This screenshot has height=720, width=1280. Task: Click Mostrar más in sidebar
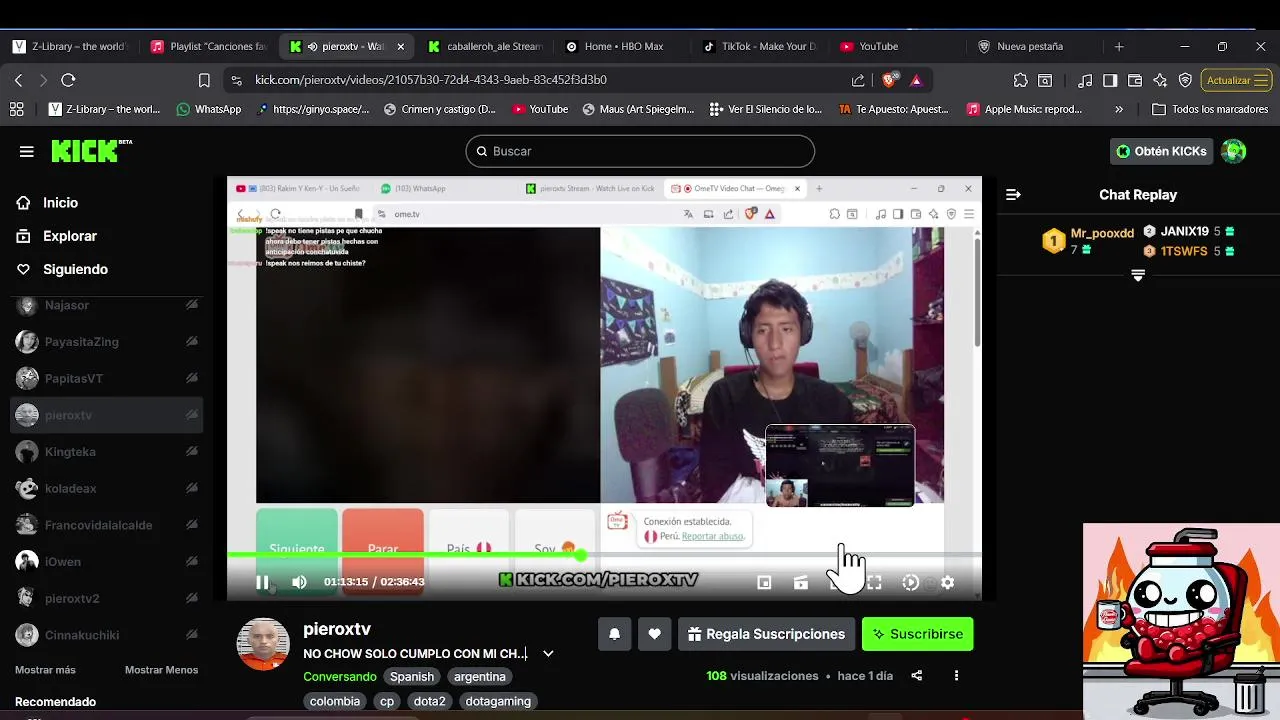tap(45, 670)
